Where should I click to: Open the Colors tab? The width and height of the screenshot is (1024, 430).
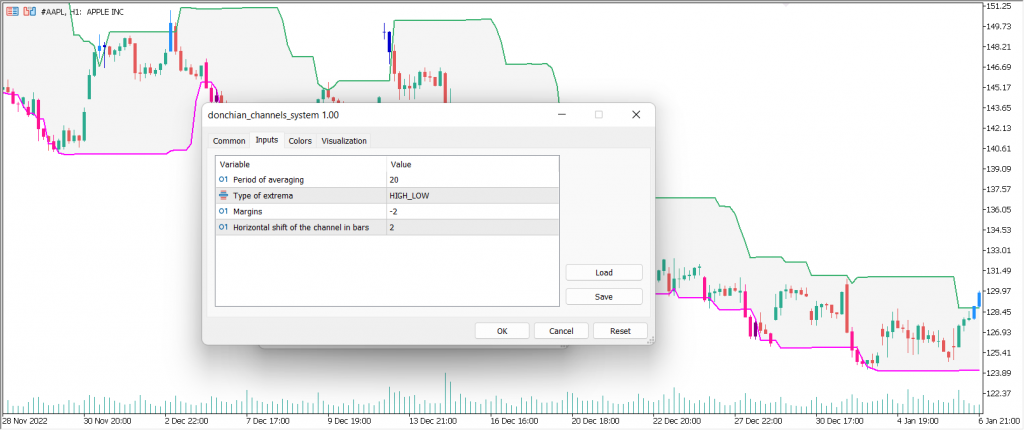pos(300,141)
